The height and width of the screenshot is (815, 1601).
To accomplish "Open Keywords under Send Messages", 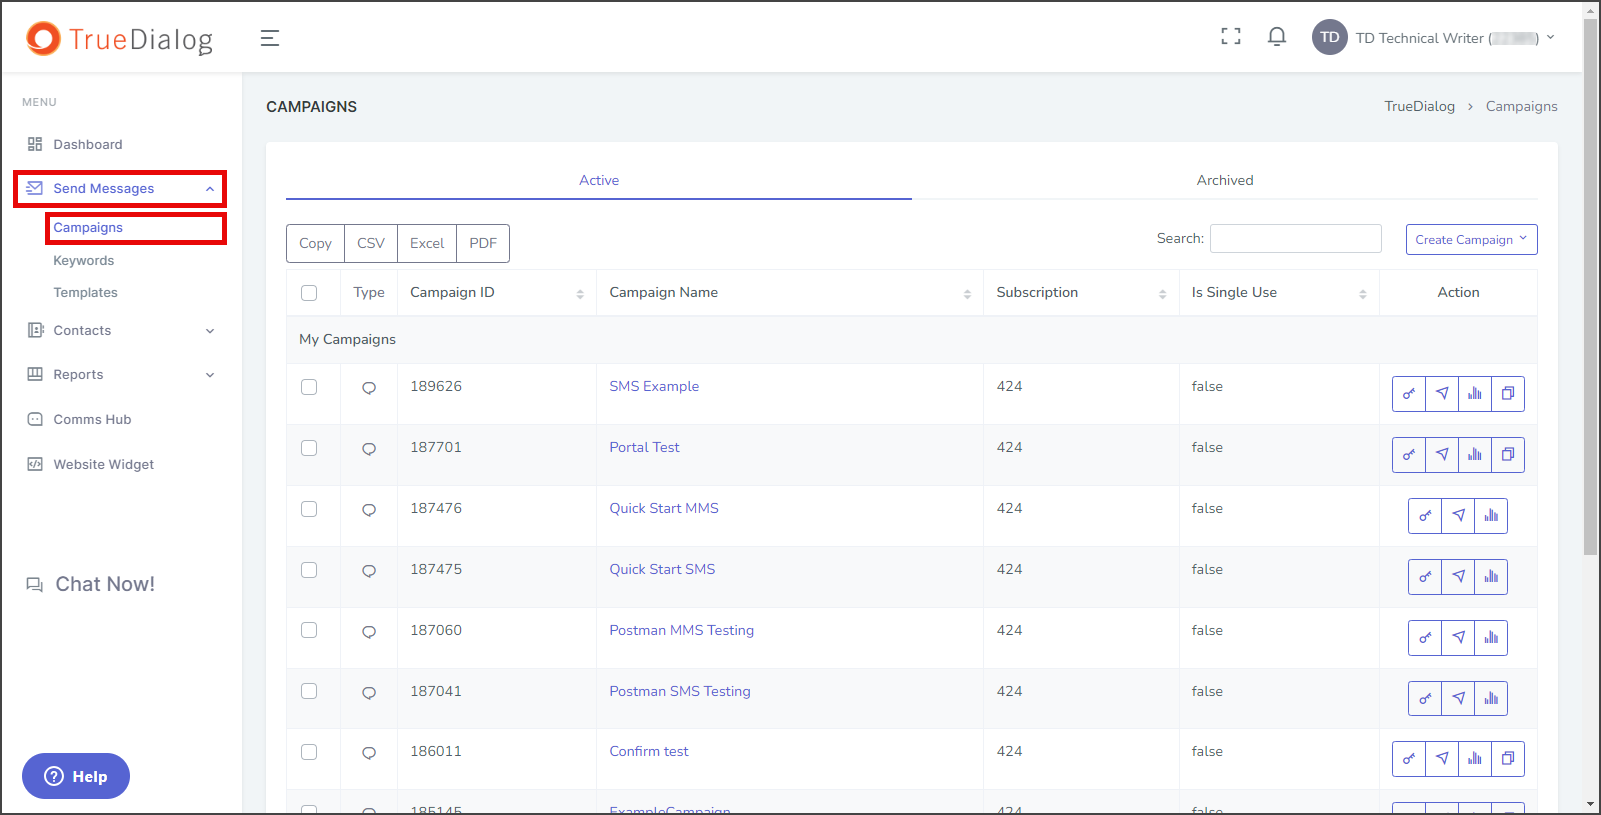I will coord(84,261).
